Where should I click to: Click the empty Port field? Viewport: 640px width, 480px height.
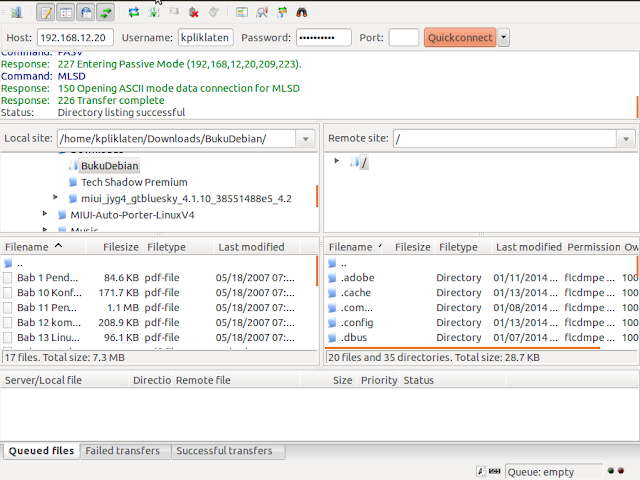(x=404, y=38)
